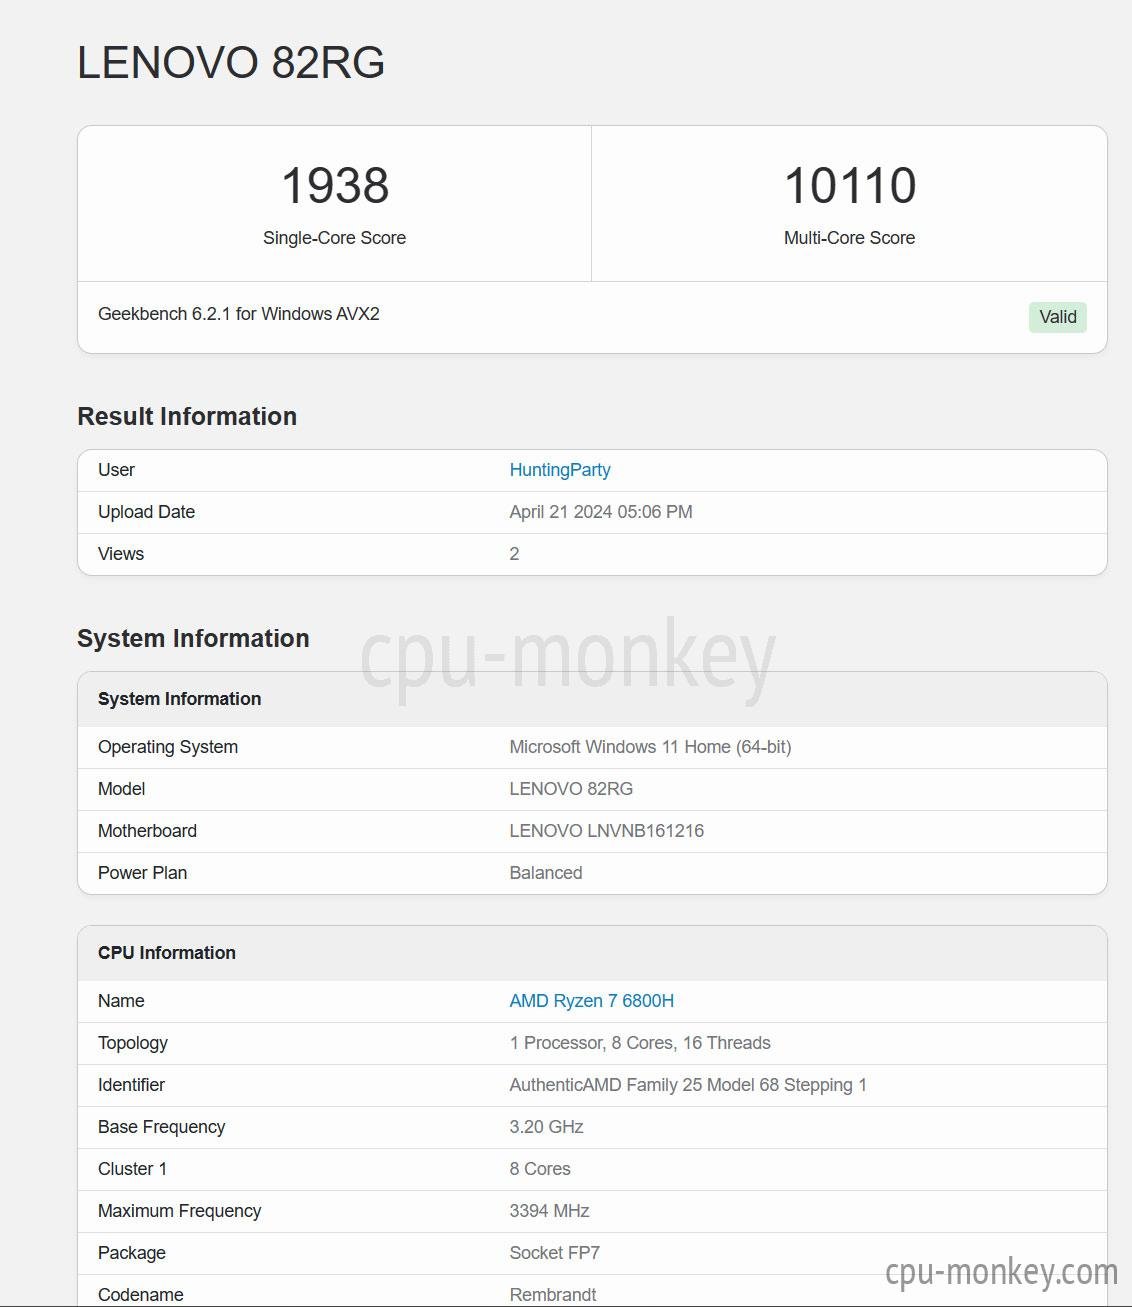Open the AMD Ryzen 7 6800H processor link
This screenshot has height=1307, width=1132.
[592, 1001]
